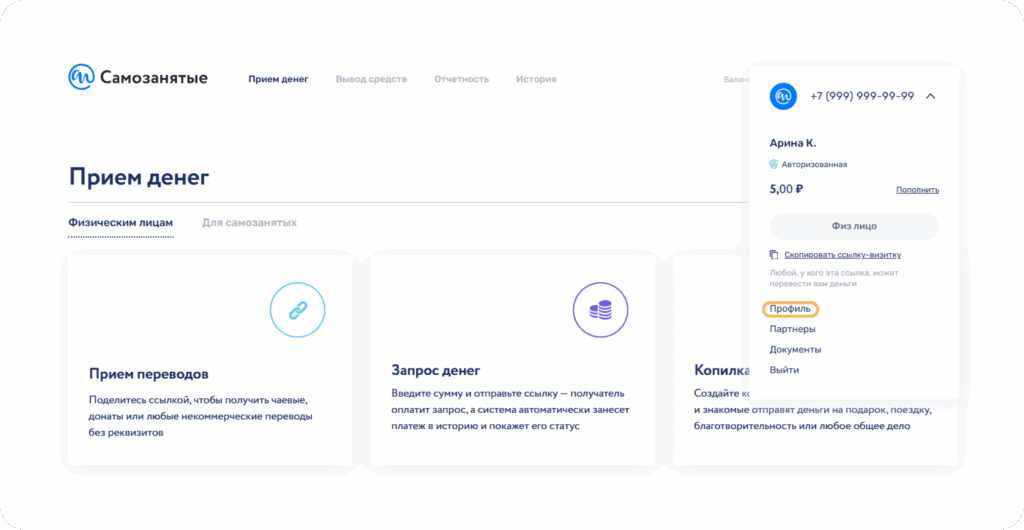Collapse the account menu with the chevron arrow
1024x530 pixels.
point(930,96)
